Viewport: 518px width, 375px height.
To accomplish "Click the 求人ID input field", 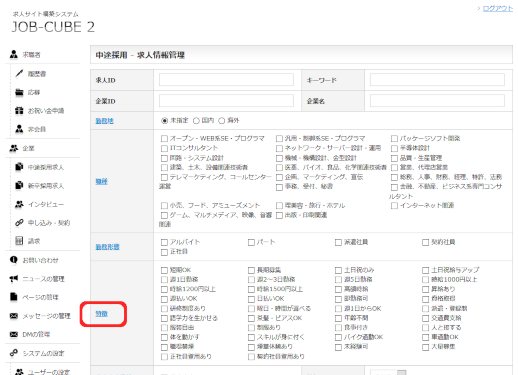I will coord(226,80).
